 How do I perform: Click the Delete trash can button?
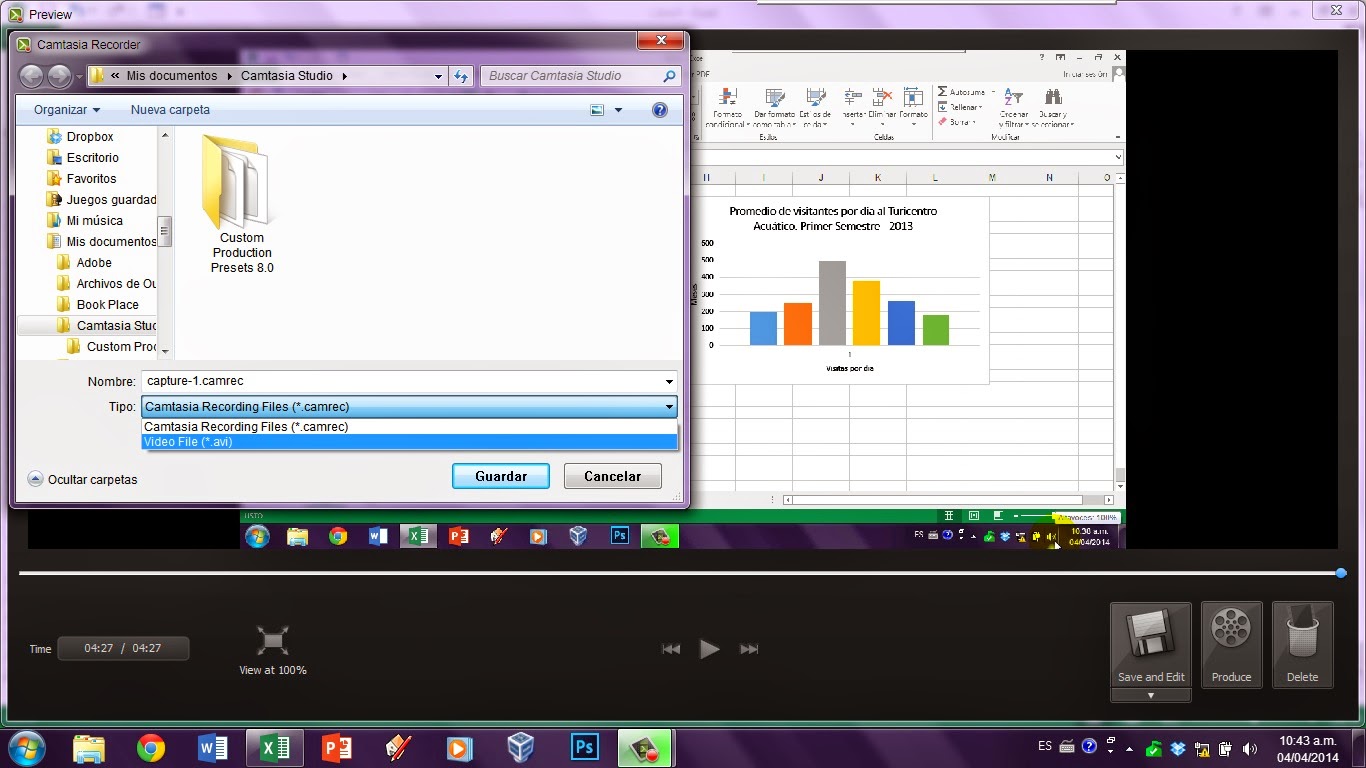pyautogui.click(x=1302, y=645)
